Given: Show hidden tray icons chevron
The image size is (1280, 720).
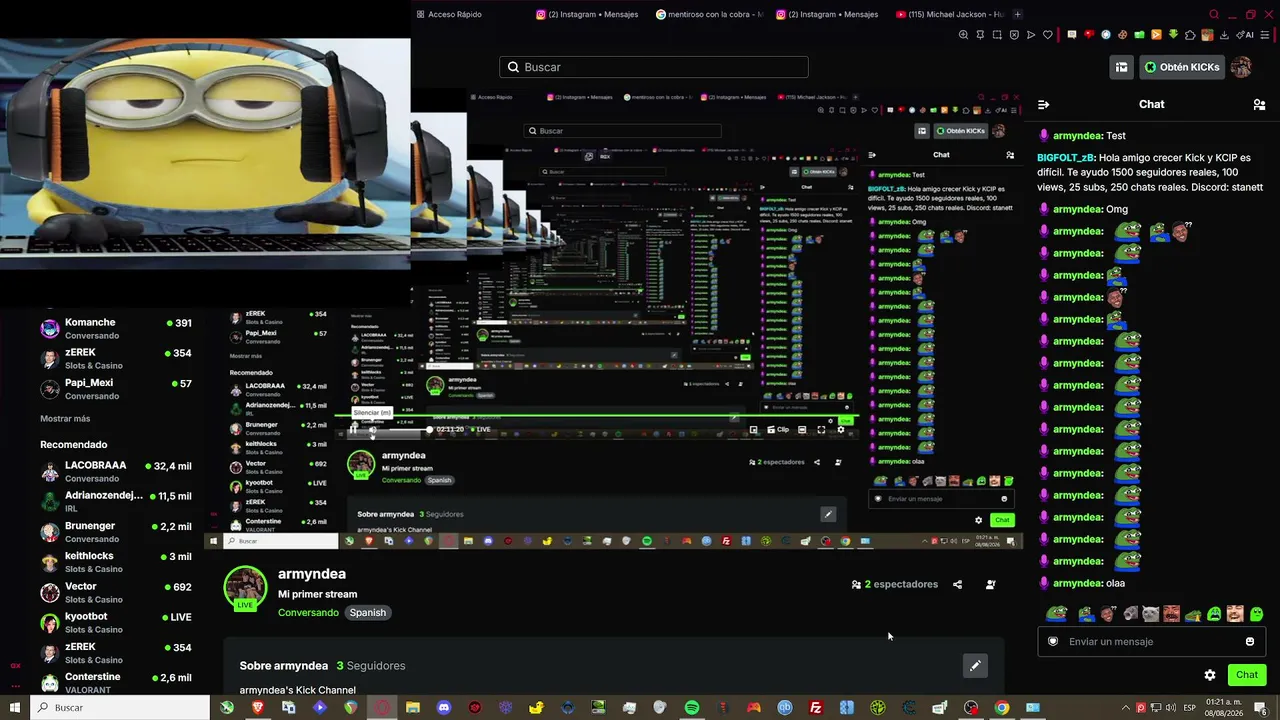Looking at the screenshot, I should pos(1125,708).
